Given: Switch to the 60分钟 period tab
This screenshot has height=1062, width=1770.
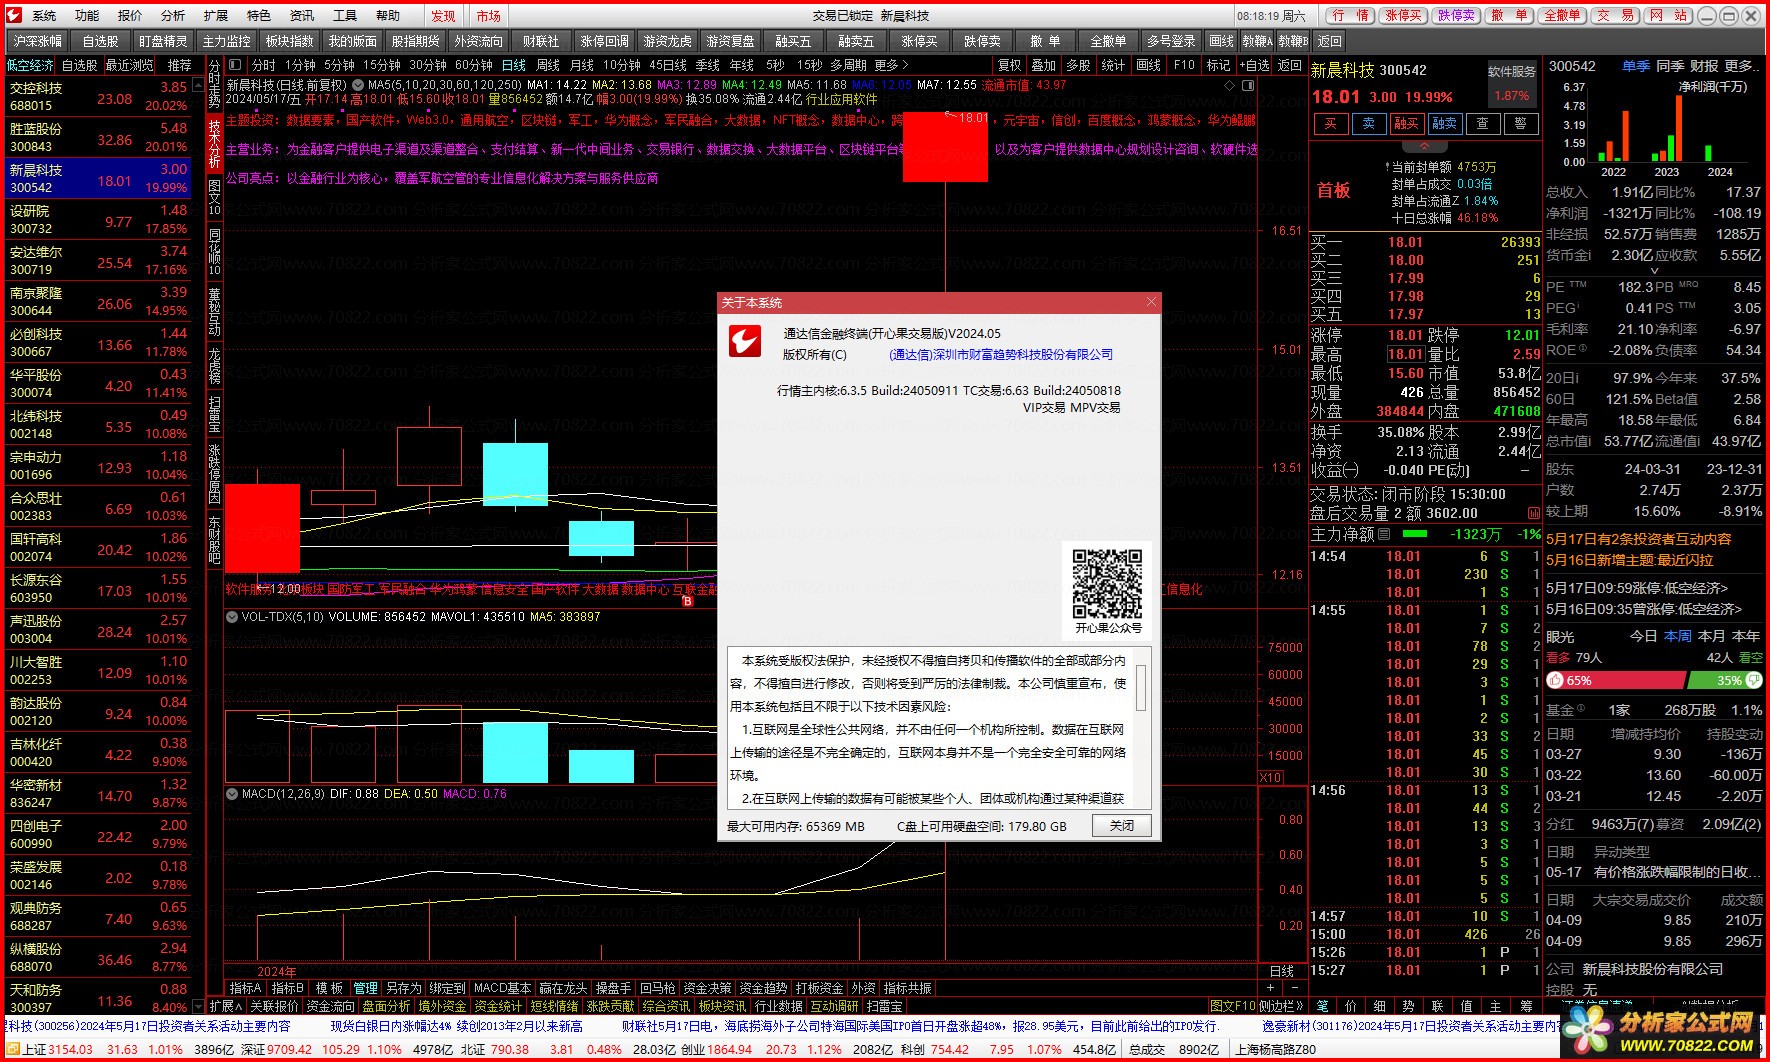Looking at the screenshot, I should (x=474, y=65).
